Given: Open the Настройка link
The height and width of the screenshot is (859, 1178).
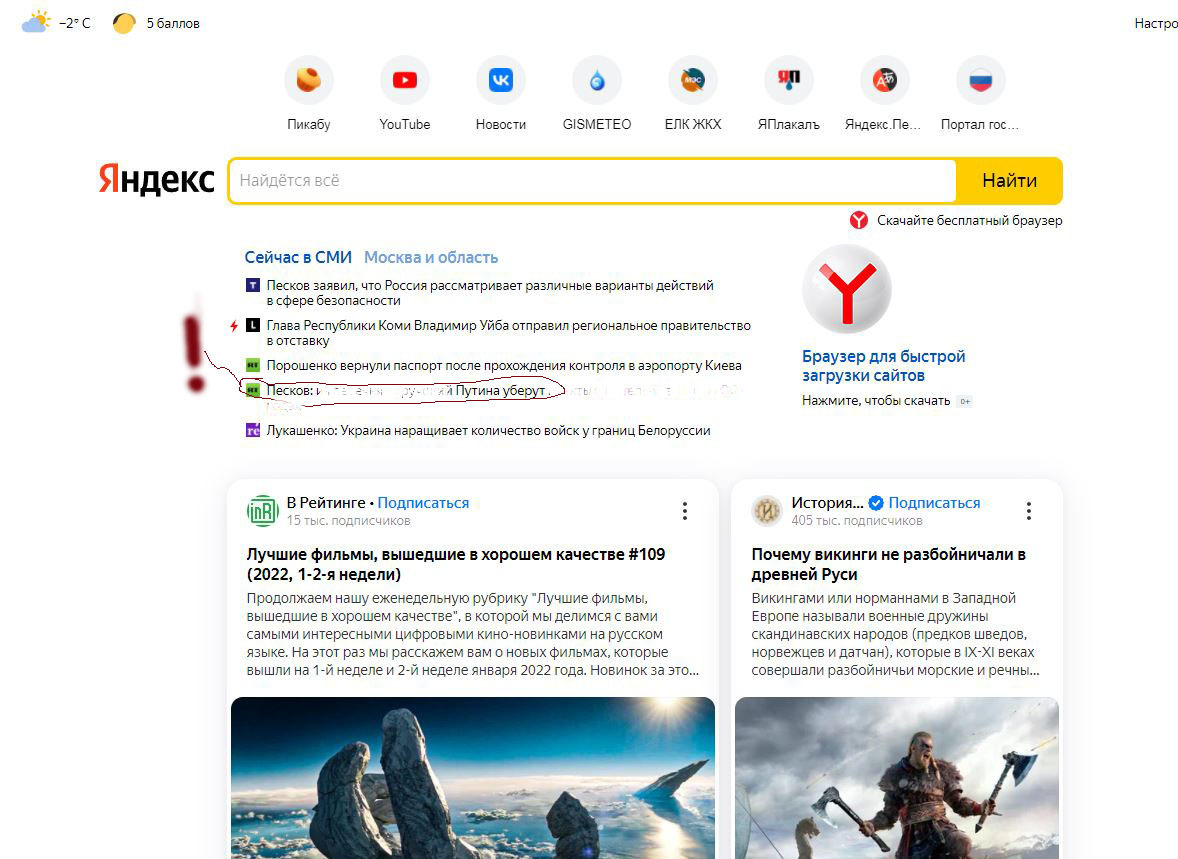Looking at the screenshot, I should [1155, 23].
